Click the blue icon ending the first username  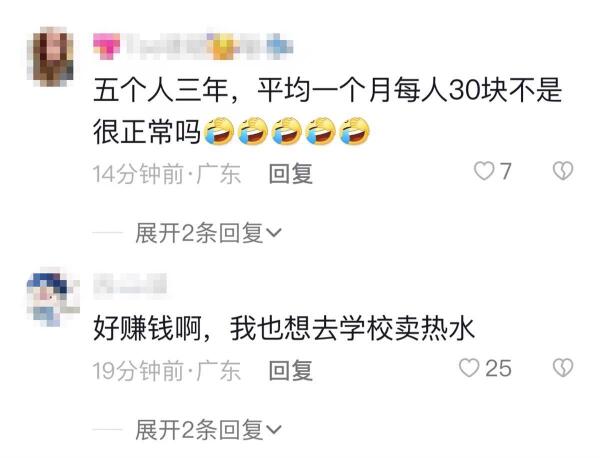point(280,46)
